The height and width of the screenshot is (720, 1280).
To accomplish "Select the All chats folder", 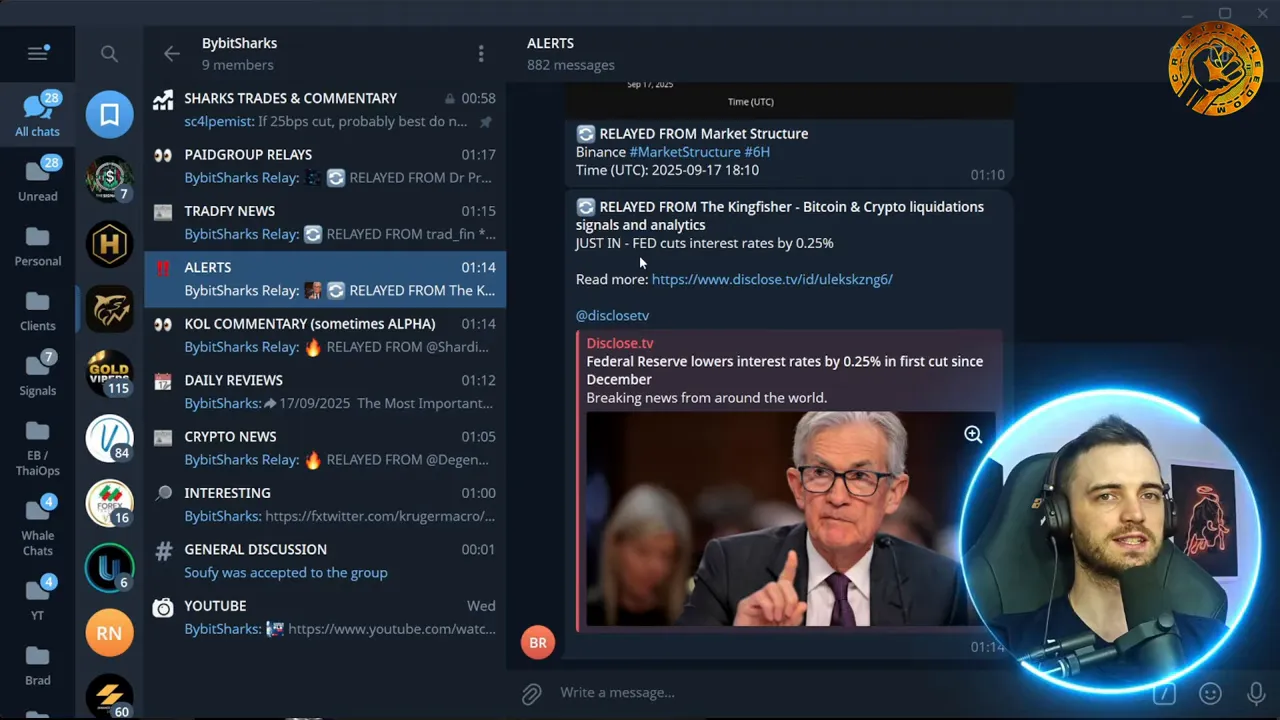I will click(38, 113).
